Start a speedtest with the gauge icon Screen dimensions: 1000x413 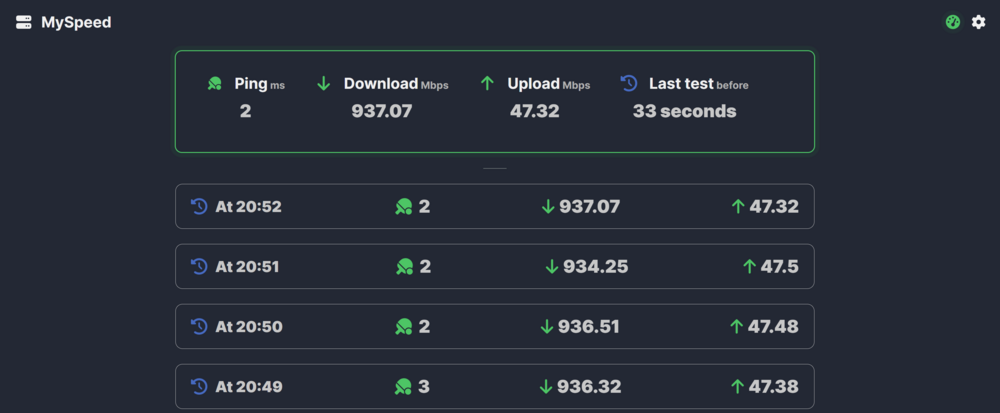click(953, 22)
